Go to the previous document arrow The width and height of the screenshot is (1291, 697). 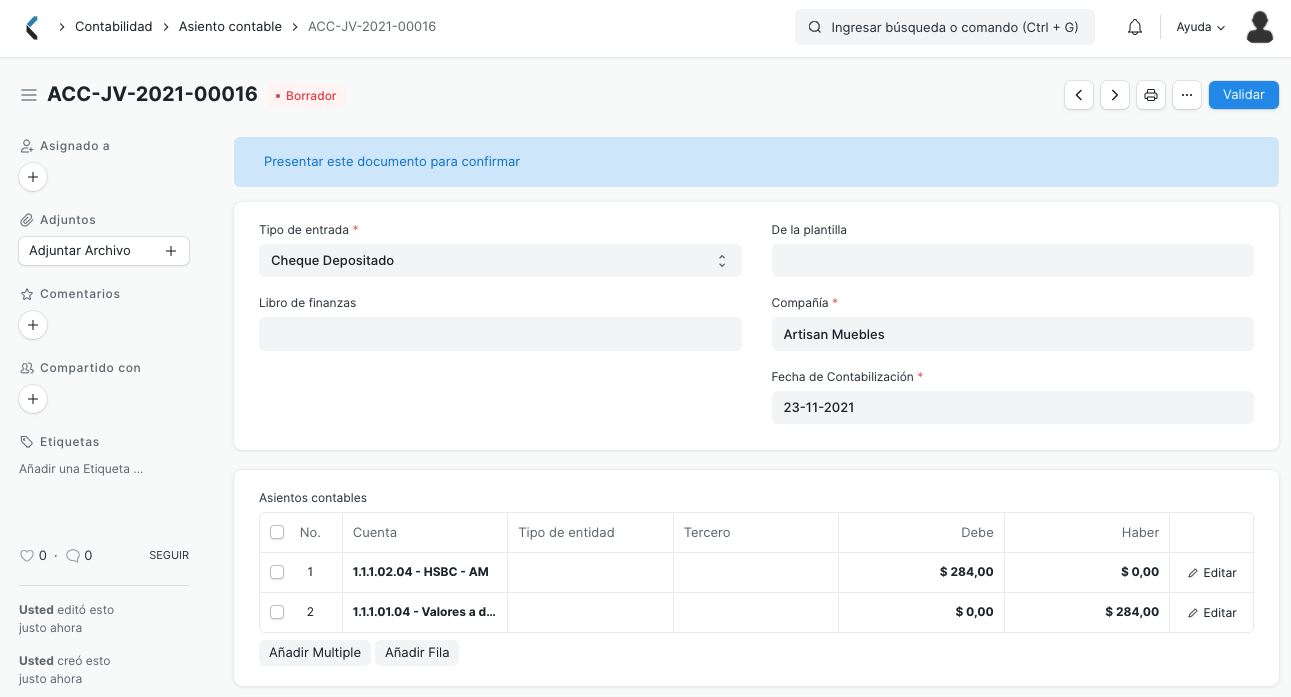tap(1079, 95)
